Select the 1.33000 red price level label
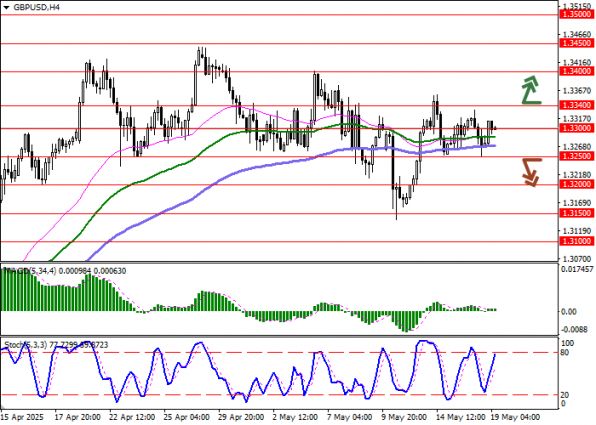 (x=577, y=128)
